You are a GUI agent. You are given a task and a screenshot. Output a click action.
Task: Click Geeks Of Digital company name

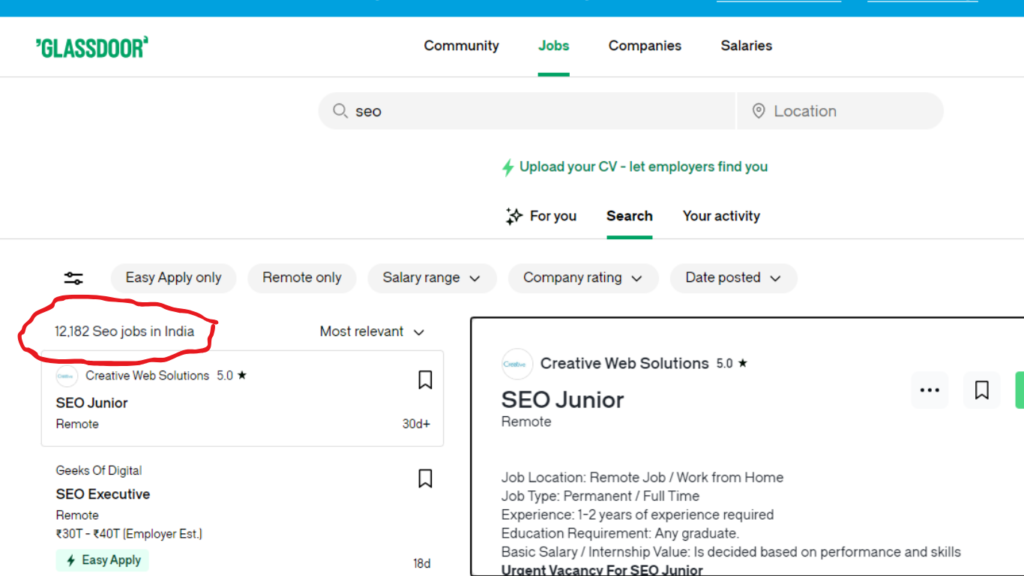(x=99, y=471)
